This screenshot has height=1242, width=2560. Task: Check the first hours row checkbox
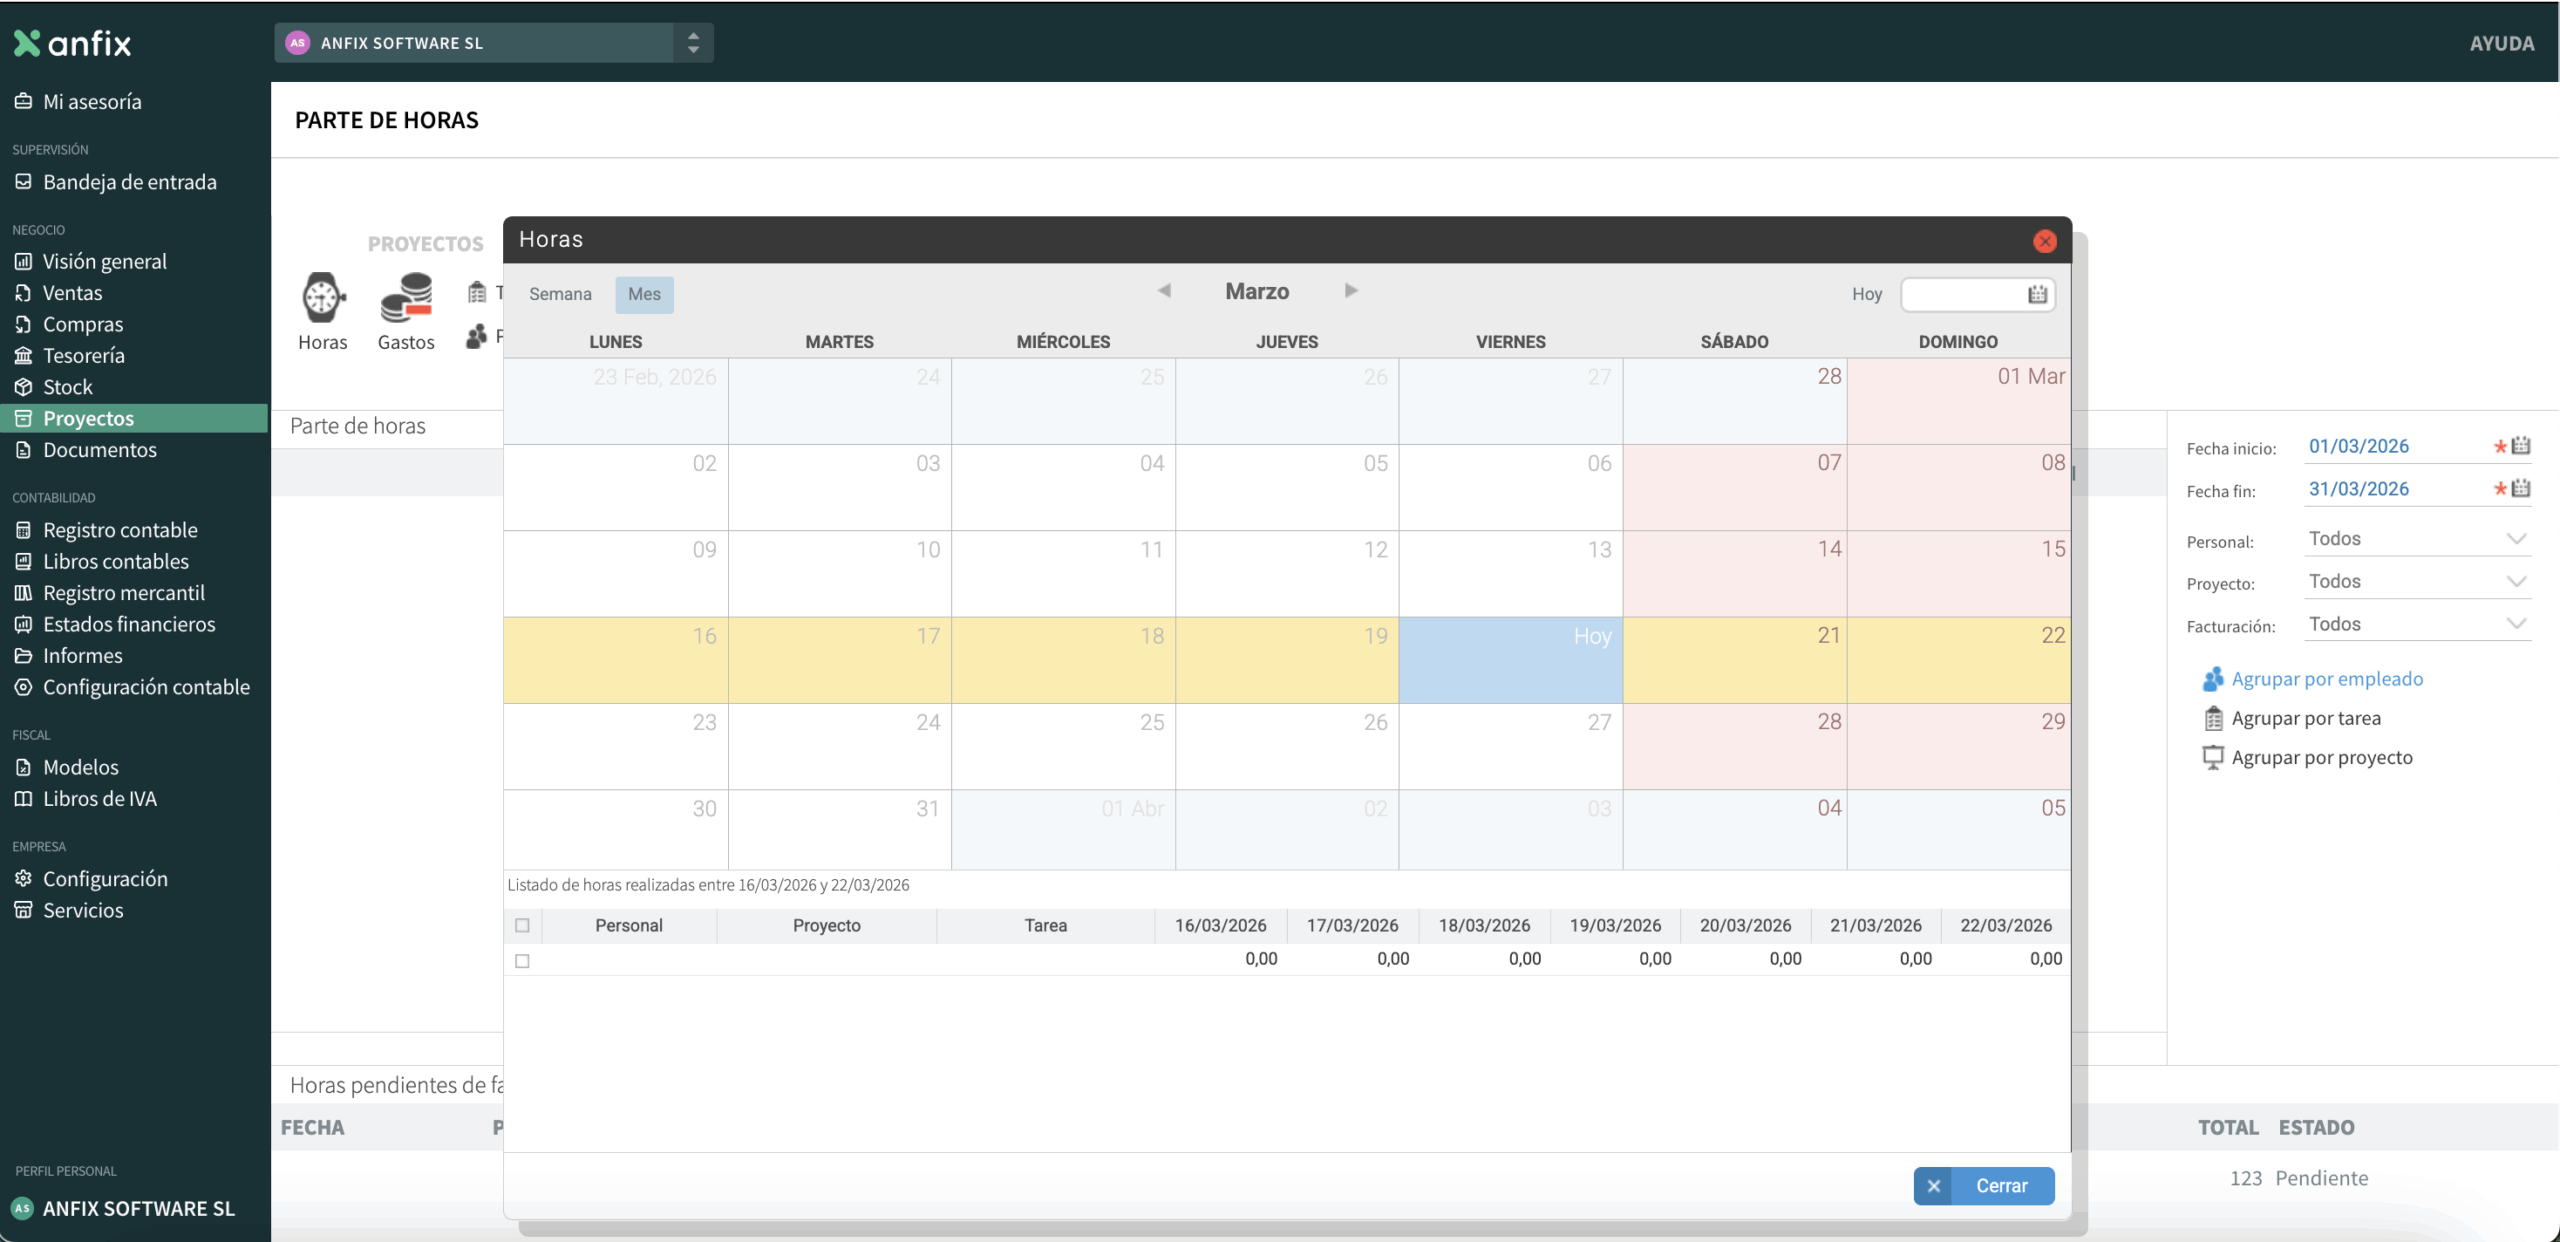522,960
